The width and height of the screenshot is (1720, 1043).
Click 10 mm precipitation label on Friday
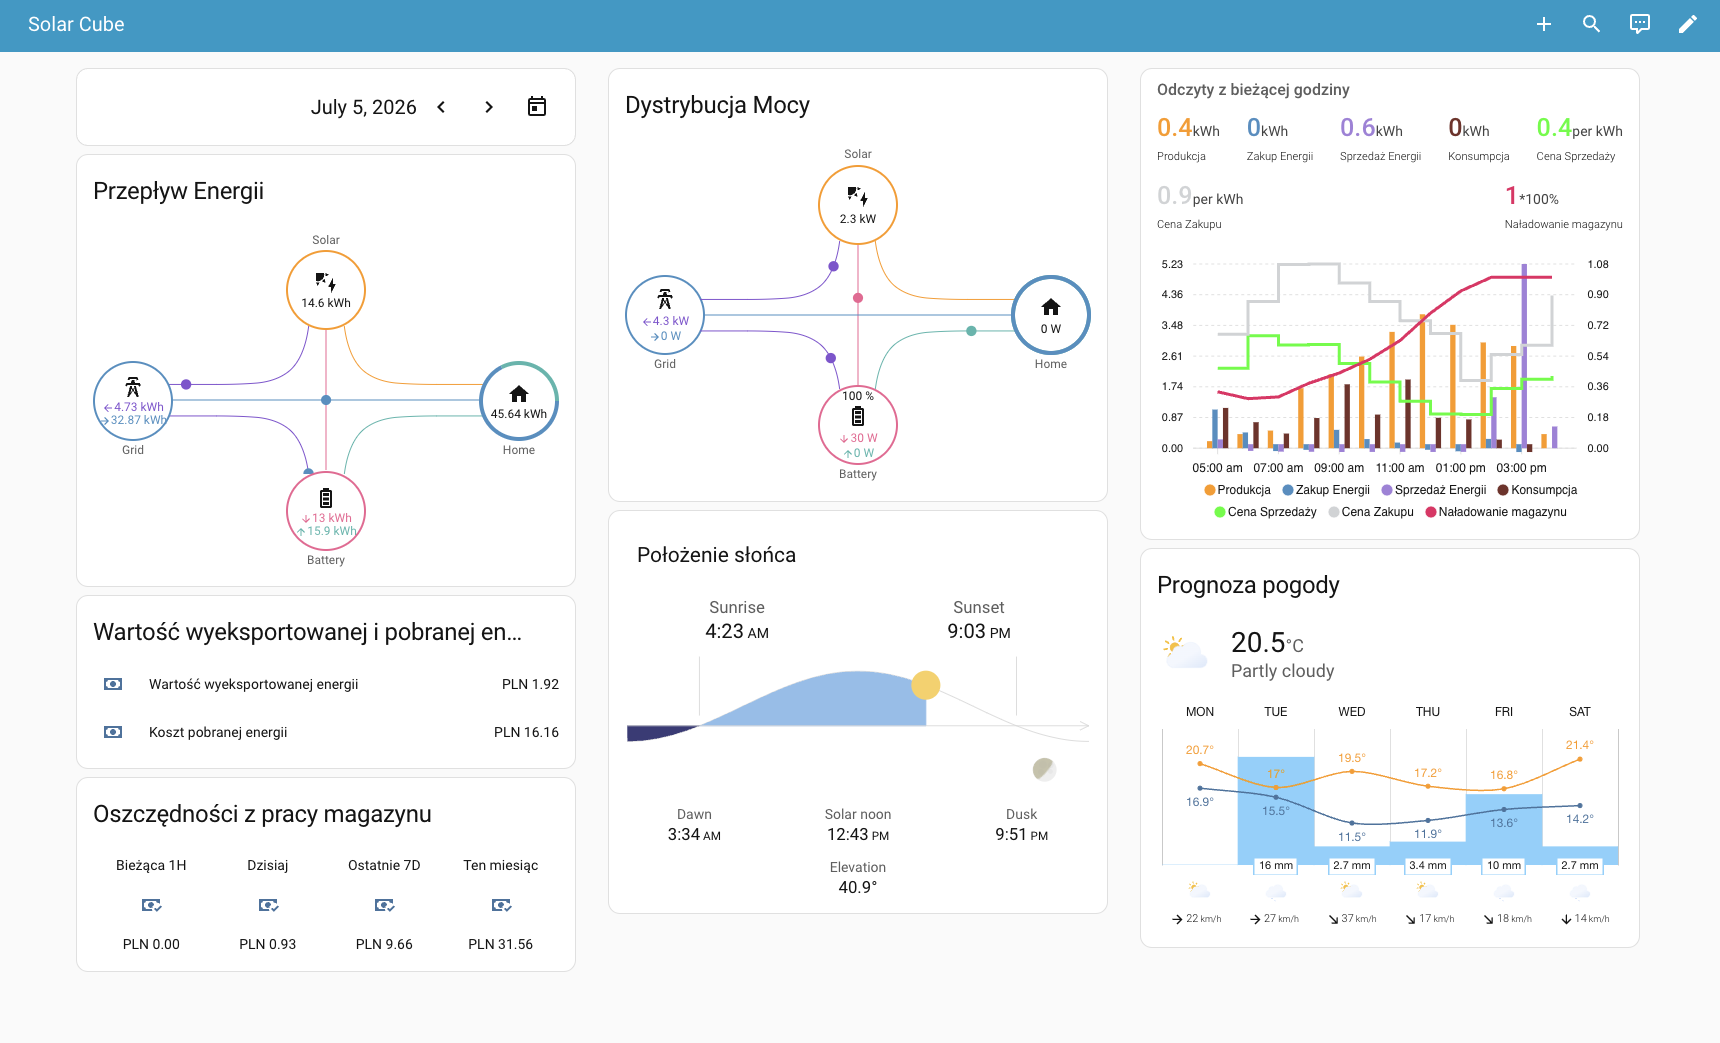pyautogui.click(x=1504, y=865)
